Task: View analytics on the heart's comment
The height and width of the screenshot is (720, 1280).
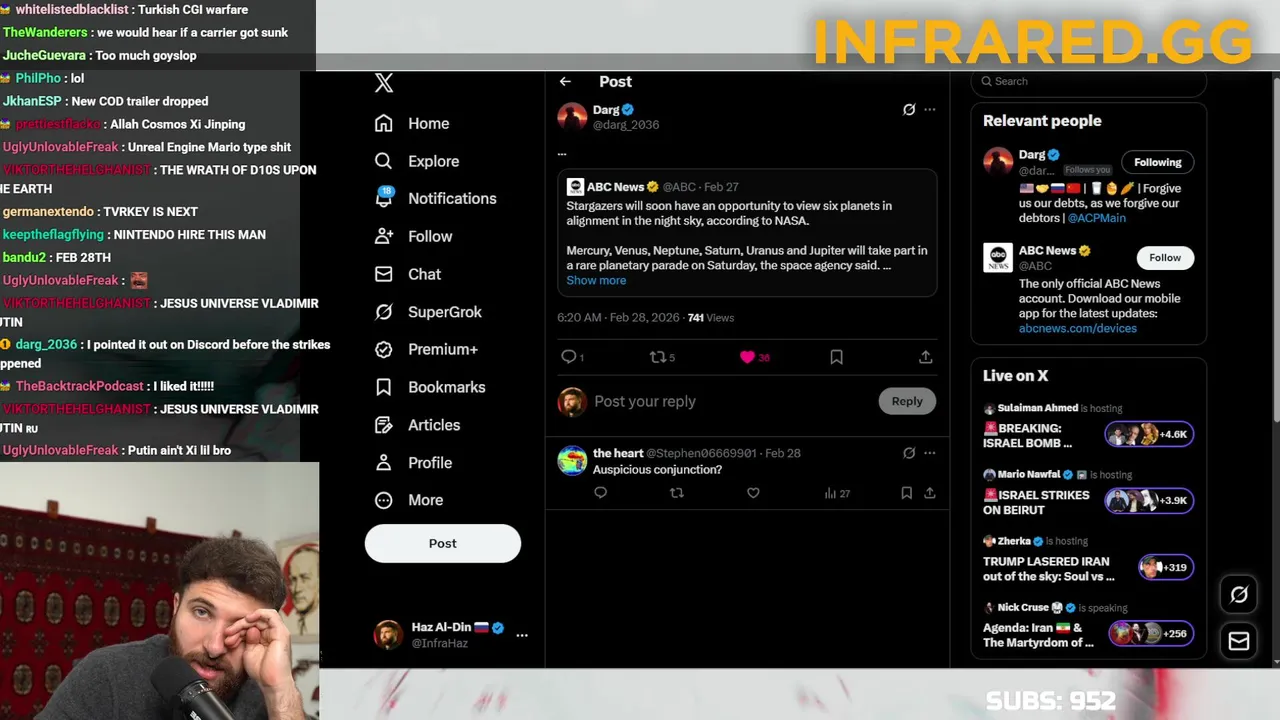Action: [837, 493]
